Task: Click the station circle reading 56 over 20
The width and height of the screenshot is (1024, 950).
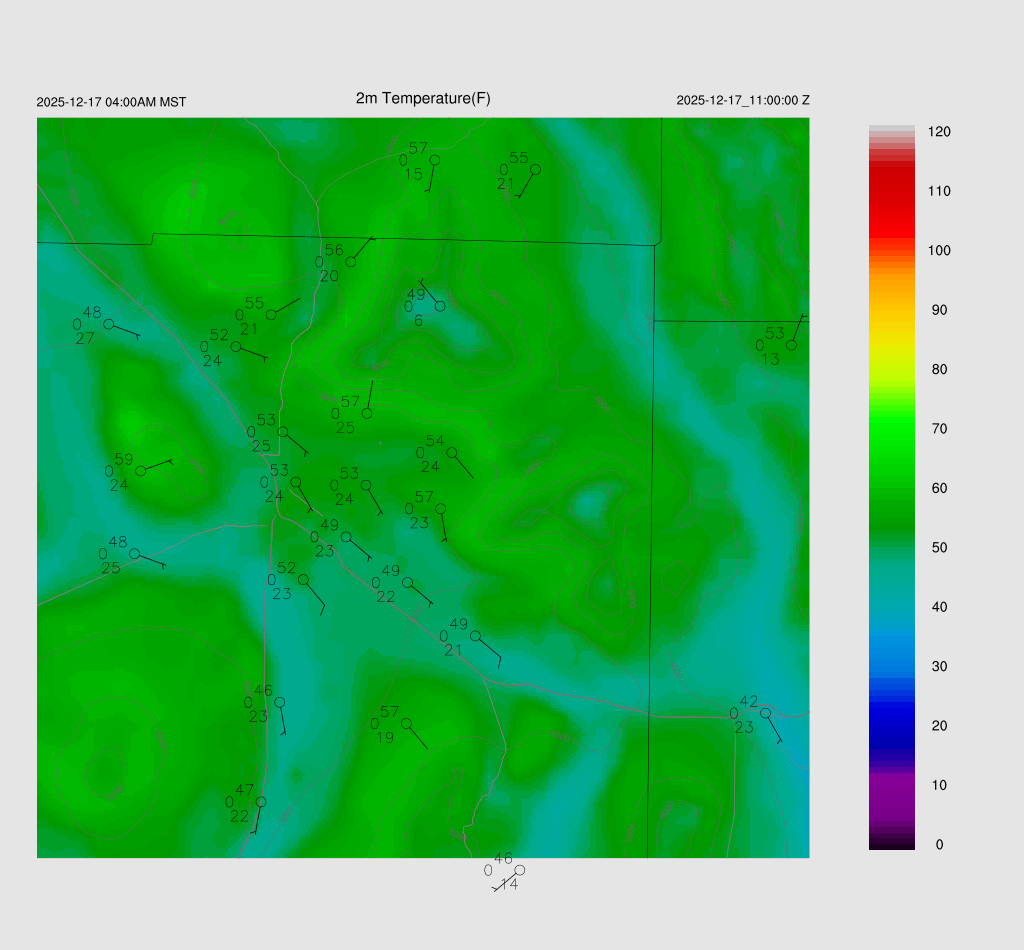Action: [x=351, y=262]
